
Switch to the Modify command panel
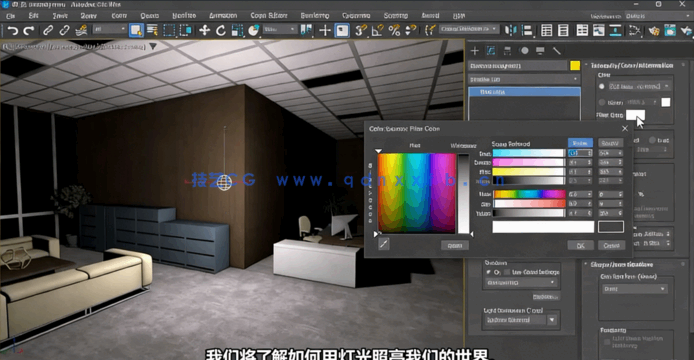coord(491,51)
